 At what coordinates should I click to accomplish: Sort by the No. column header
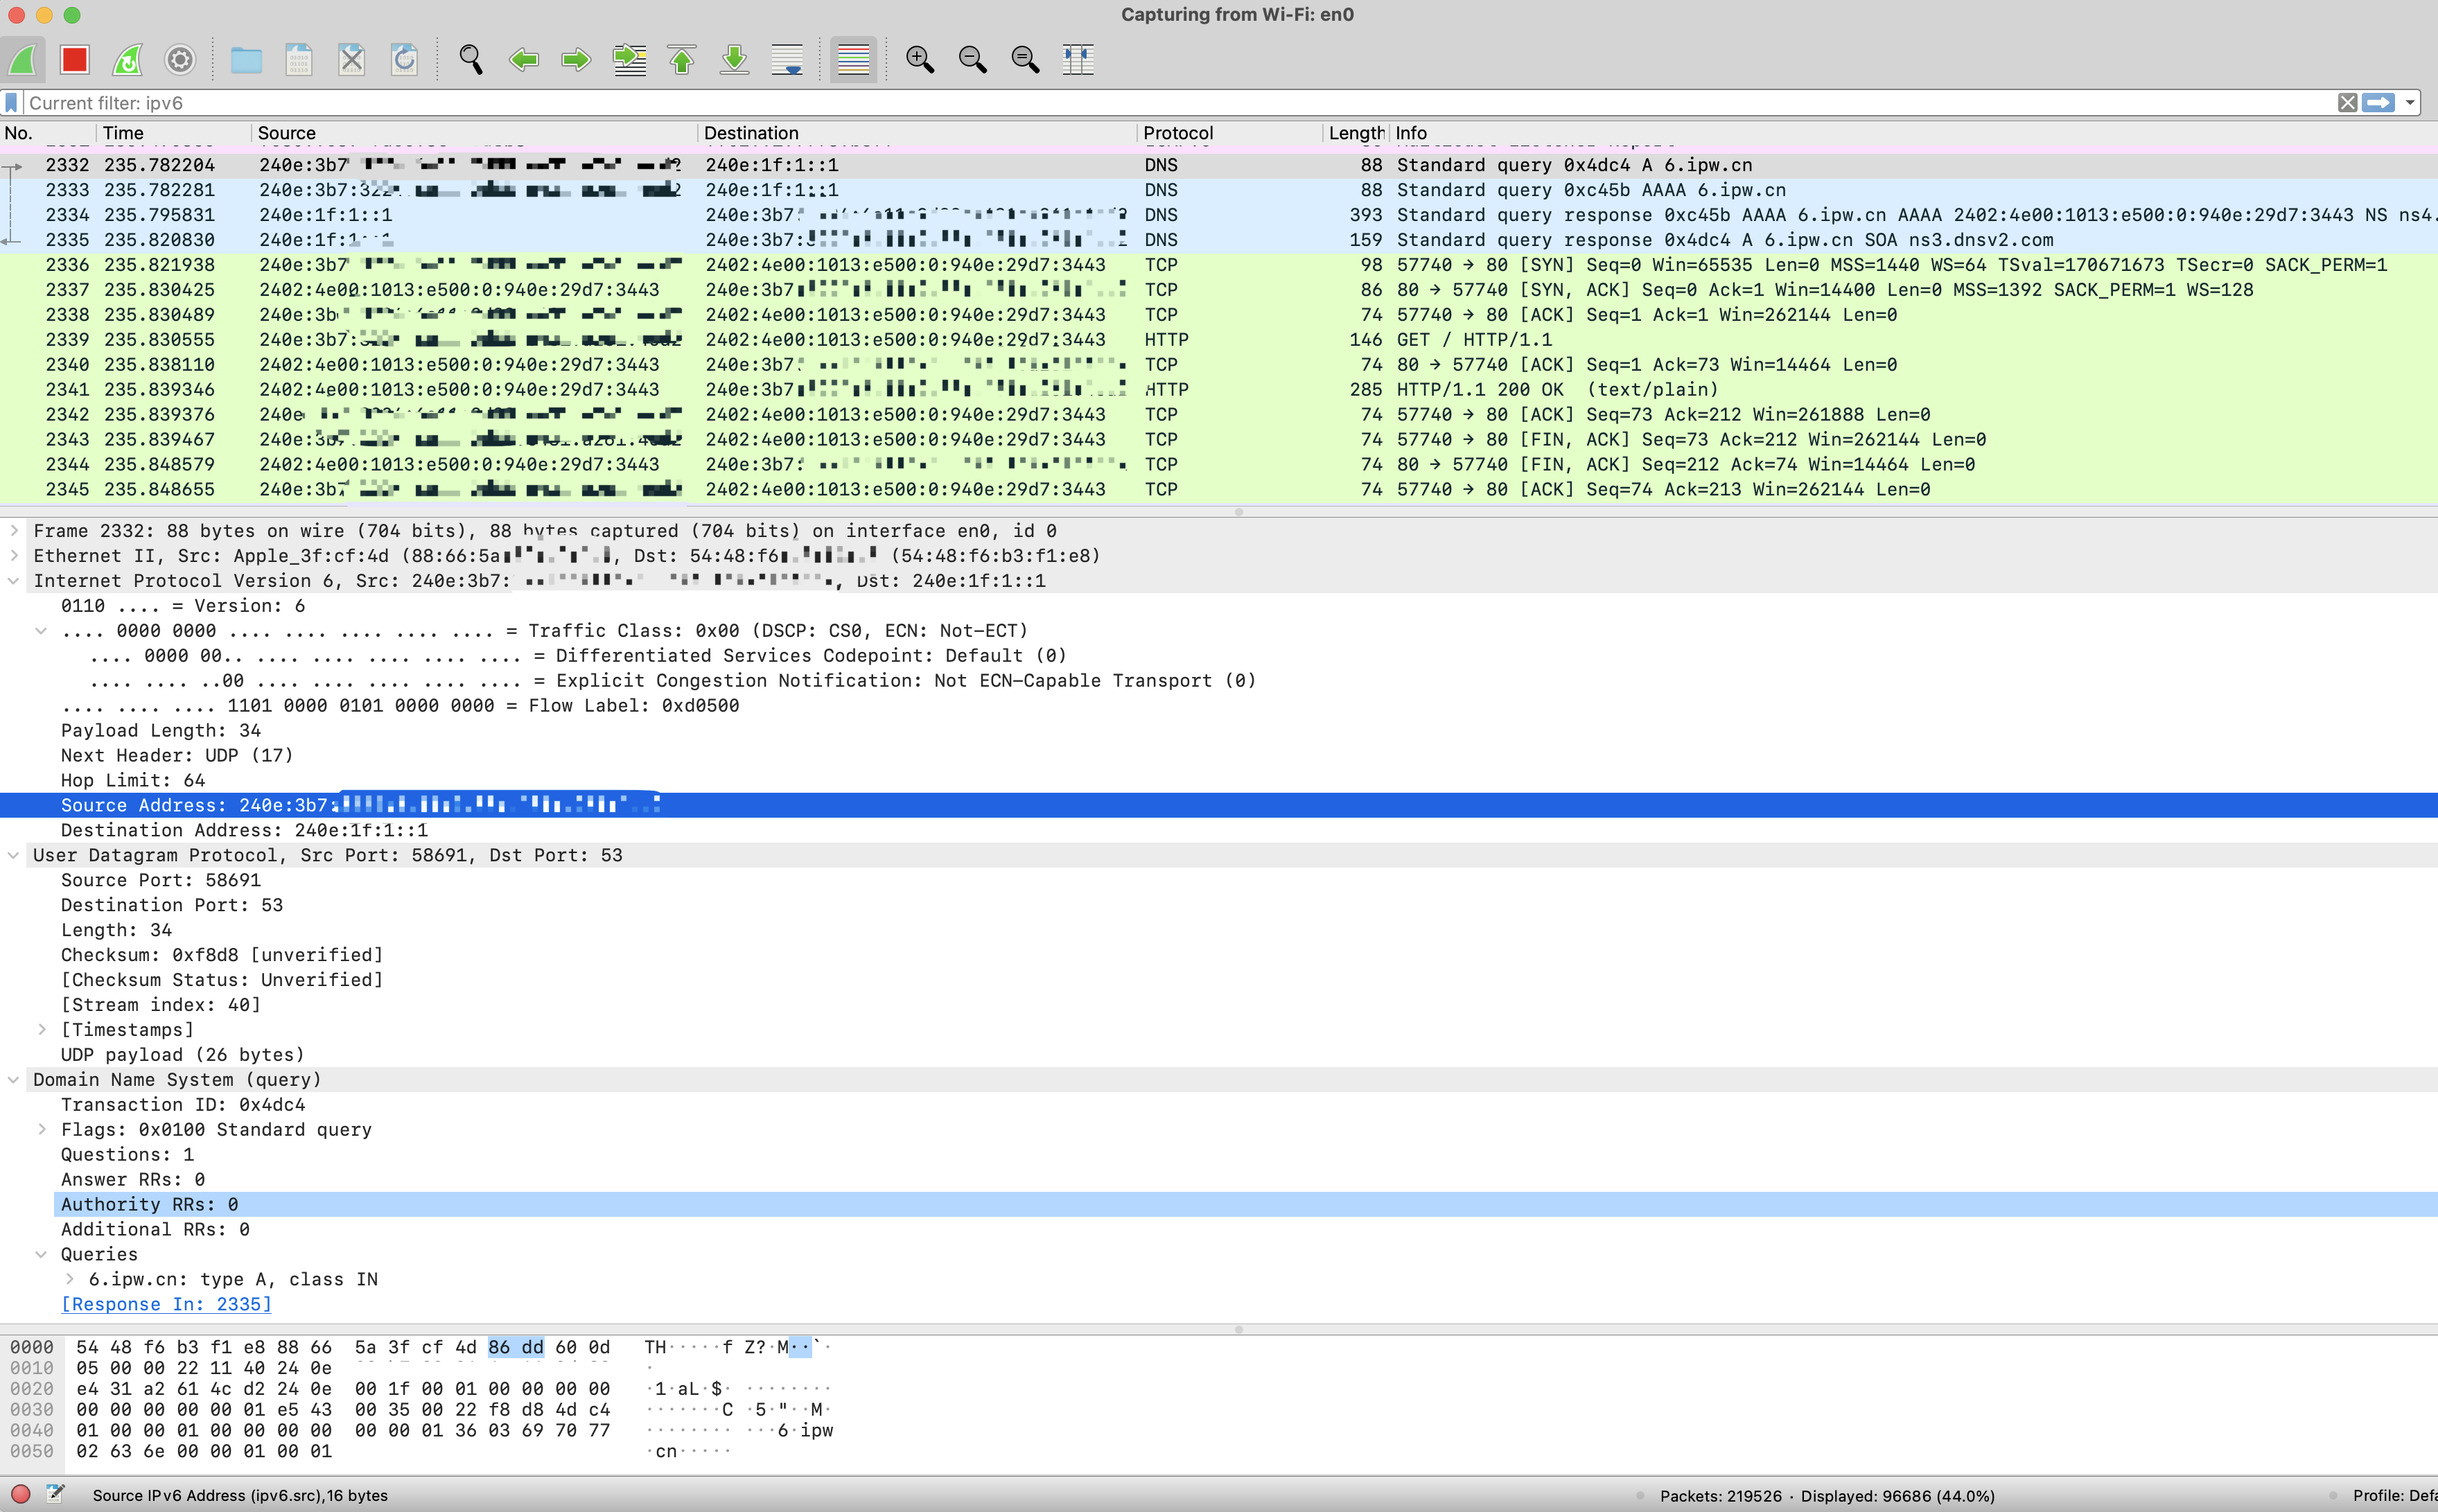point(48,133)
